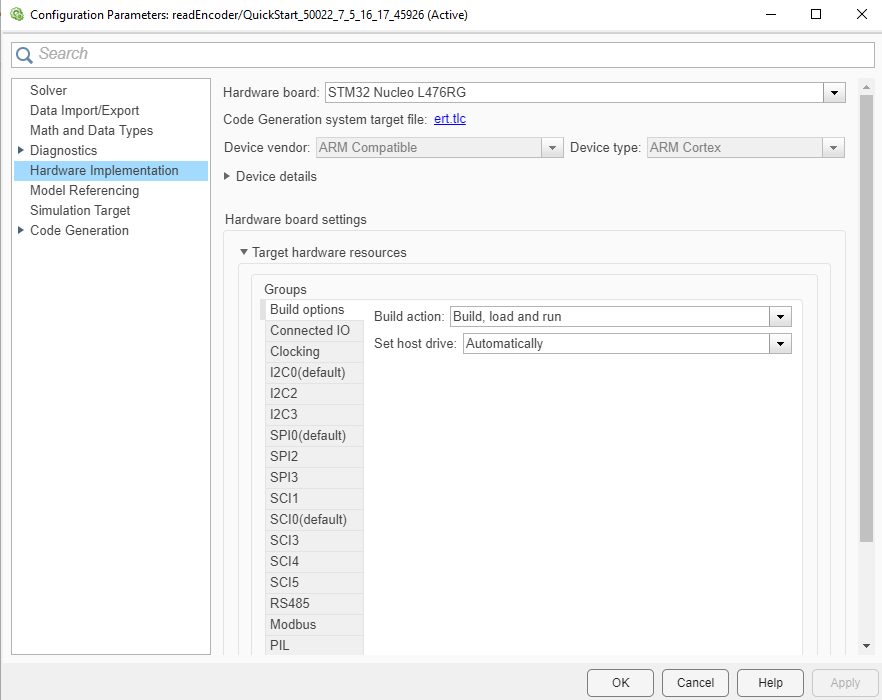Open Code Generation settings
The image size is (882, 700).
point(79,230)
